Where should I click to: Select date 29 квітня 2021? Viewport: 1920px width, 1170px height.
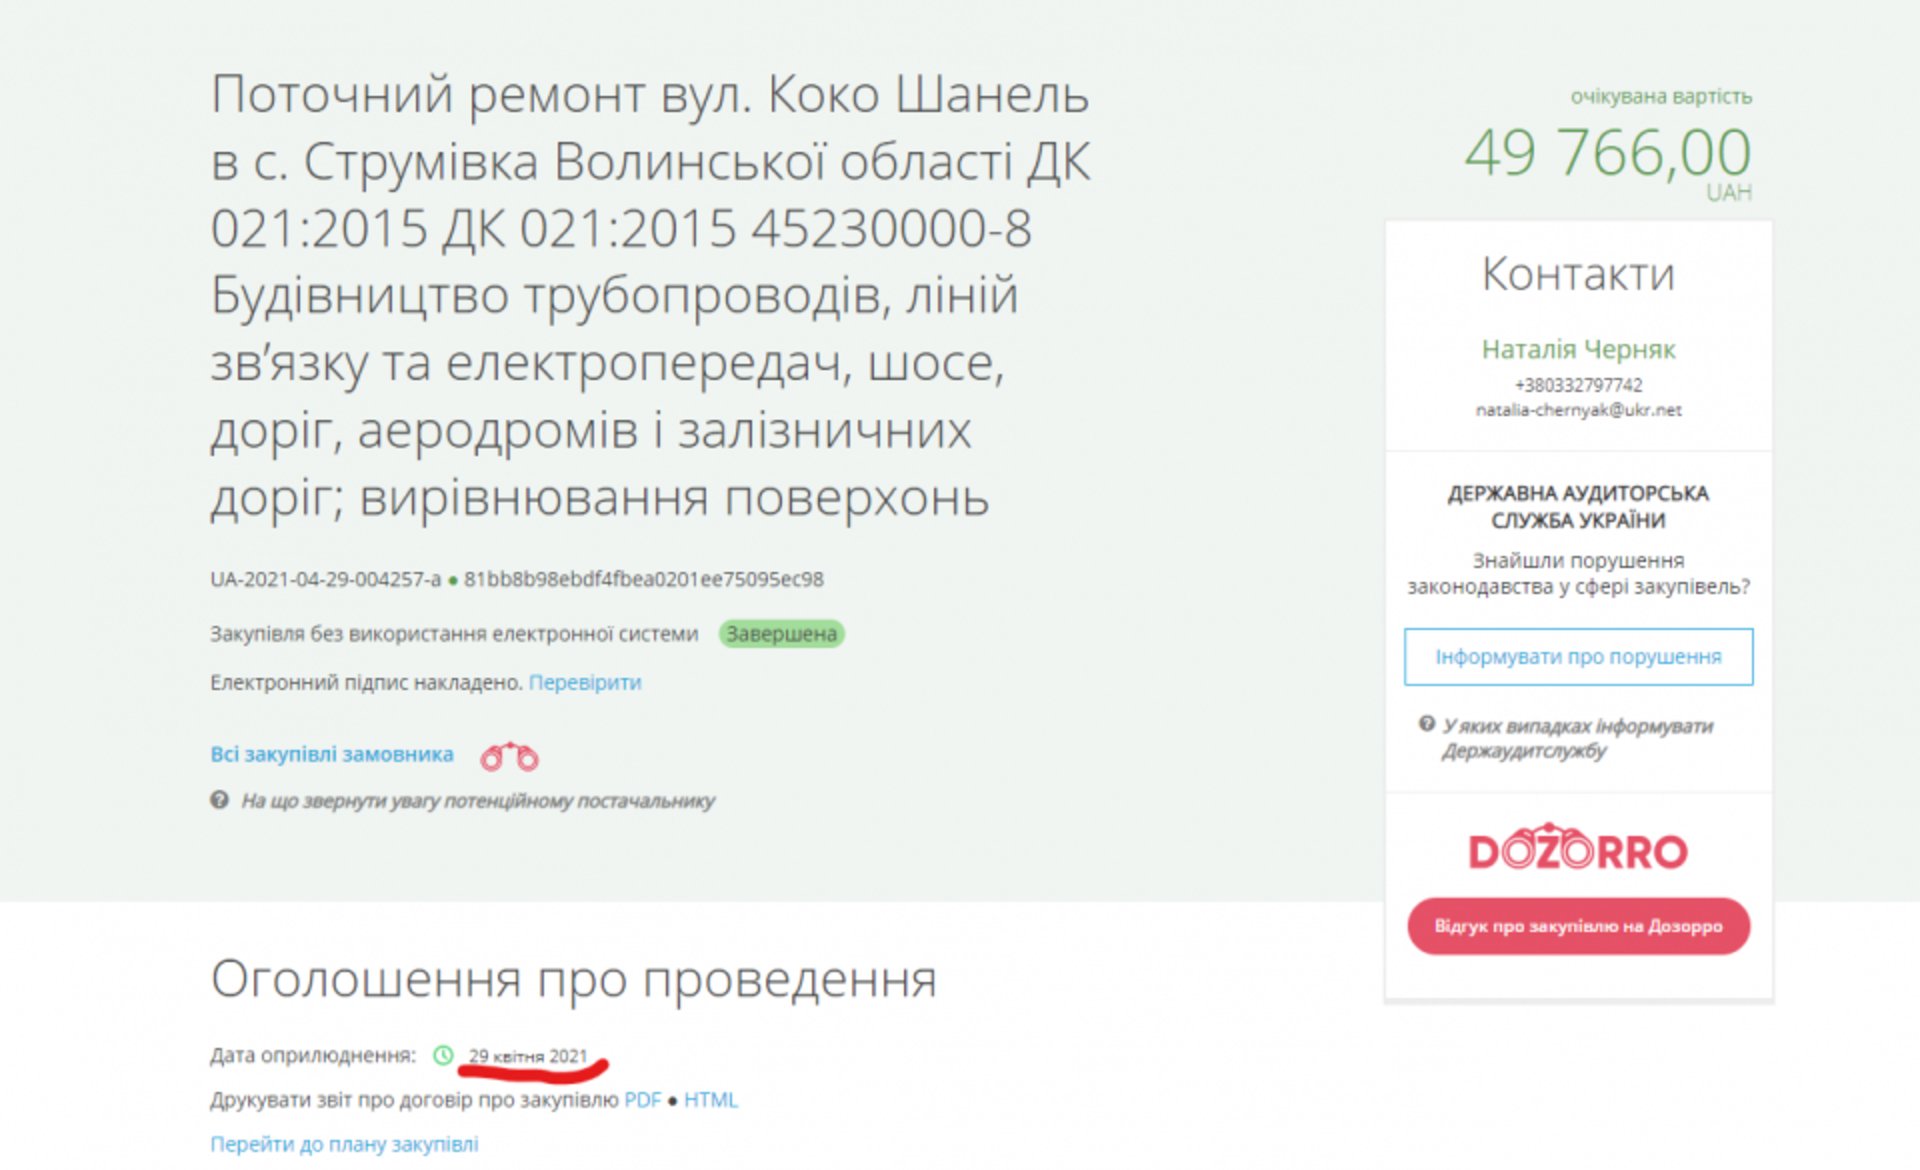click(x=528, y=1056)
